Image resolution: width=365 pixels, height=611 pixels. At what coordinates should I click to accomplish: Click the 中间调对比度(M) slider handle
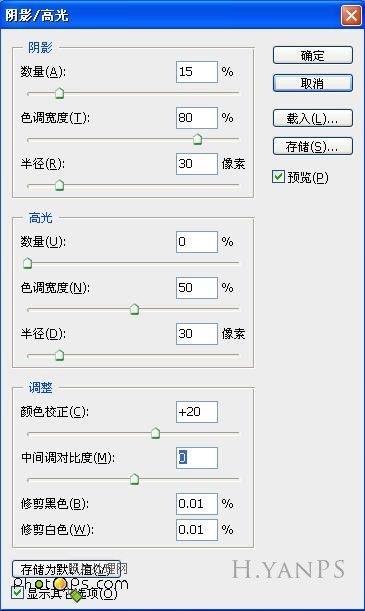point(134,479)
